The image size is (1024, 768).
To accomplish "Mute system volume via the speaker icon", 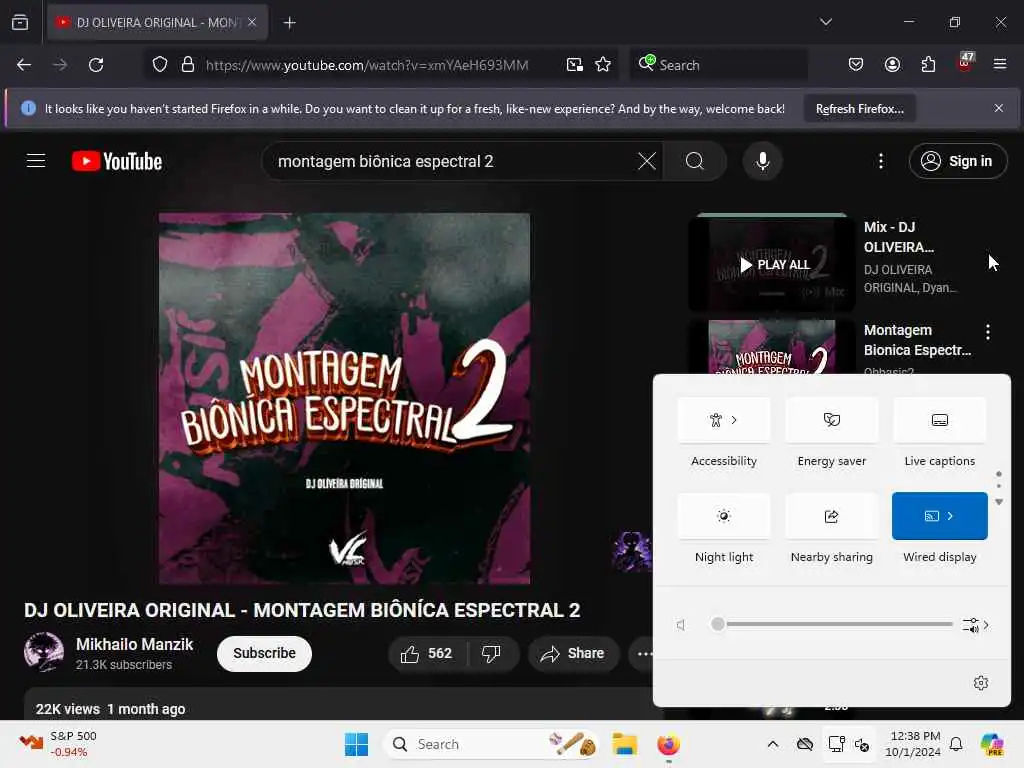I will click(x=682, y=625).
